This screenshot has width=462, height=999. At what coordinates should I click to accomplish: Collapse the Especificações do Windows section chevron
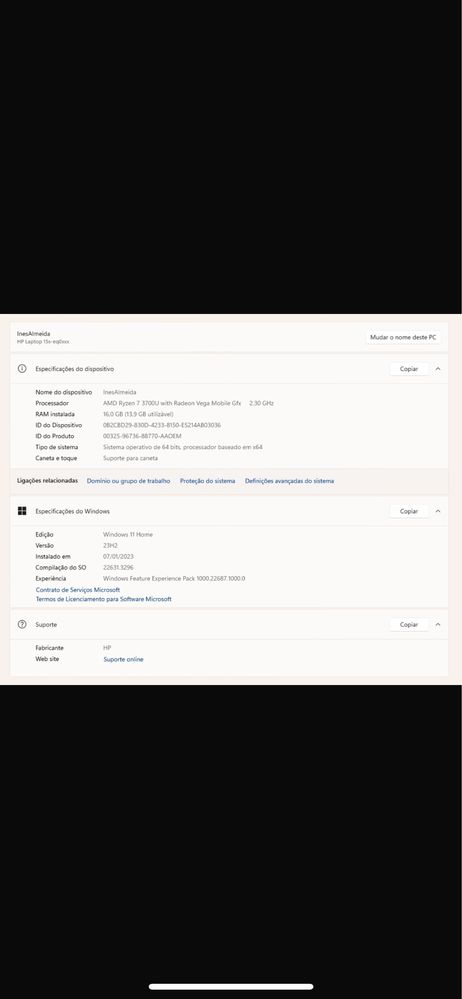[438, 511]
